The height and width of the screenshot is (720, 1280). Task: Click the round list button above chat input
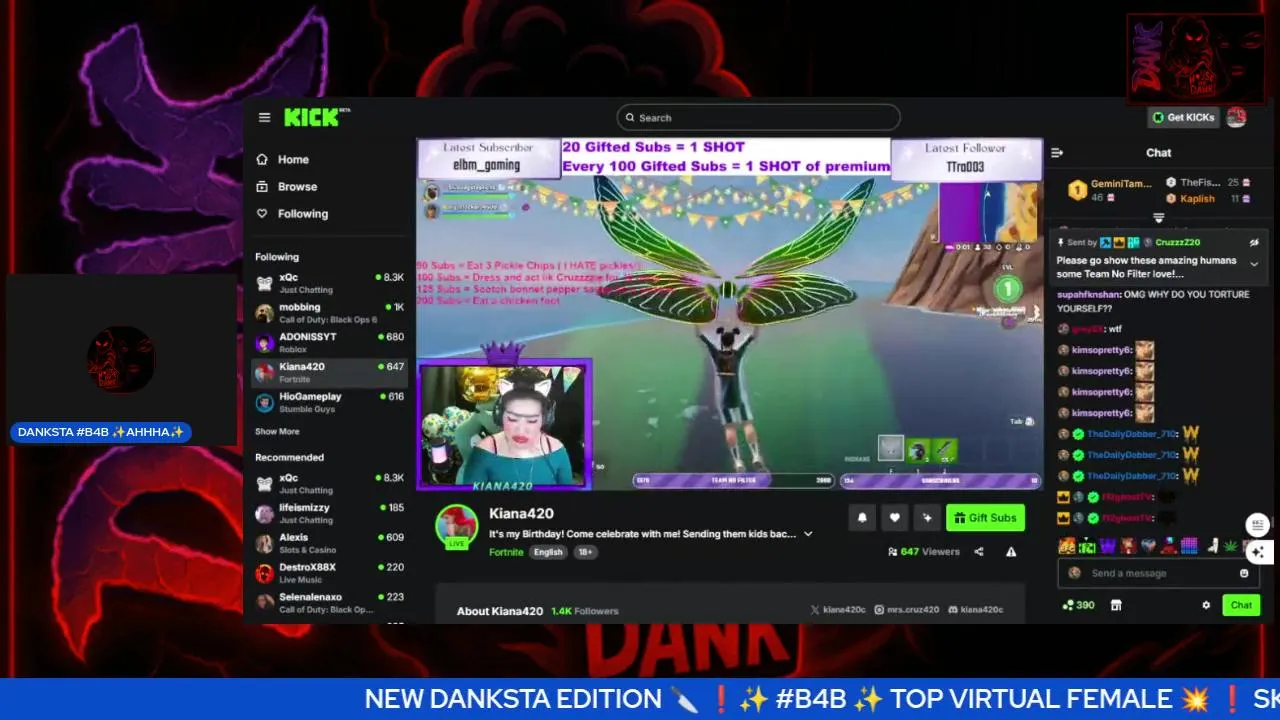click(1258, 525)
